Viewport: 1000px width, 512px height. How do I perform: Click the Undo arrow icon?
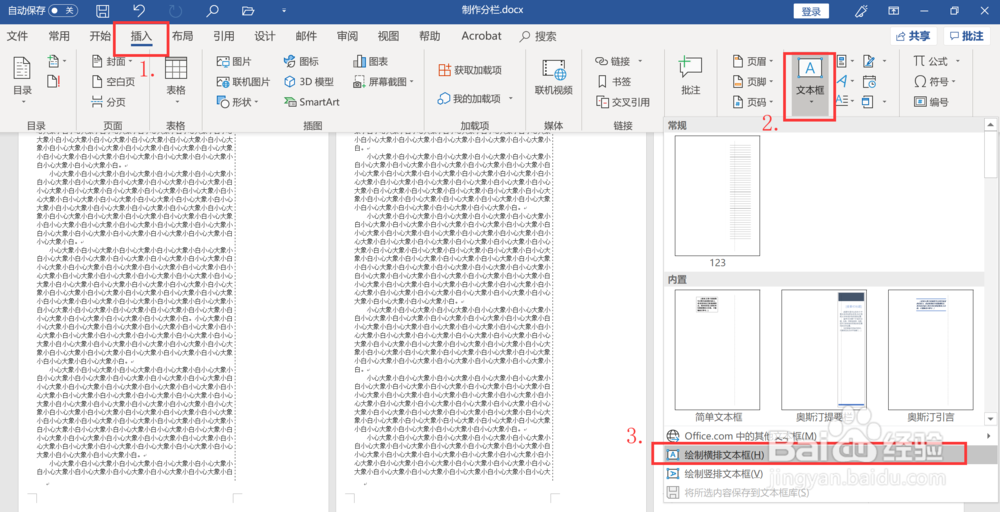coord(139,11)
